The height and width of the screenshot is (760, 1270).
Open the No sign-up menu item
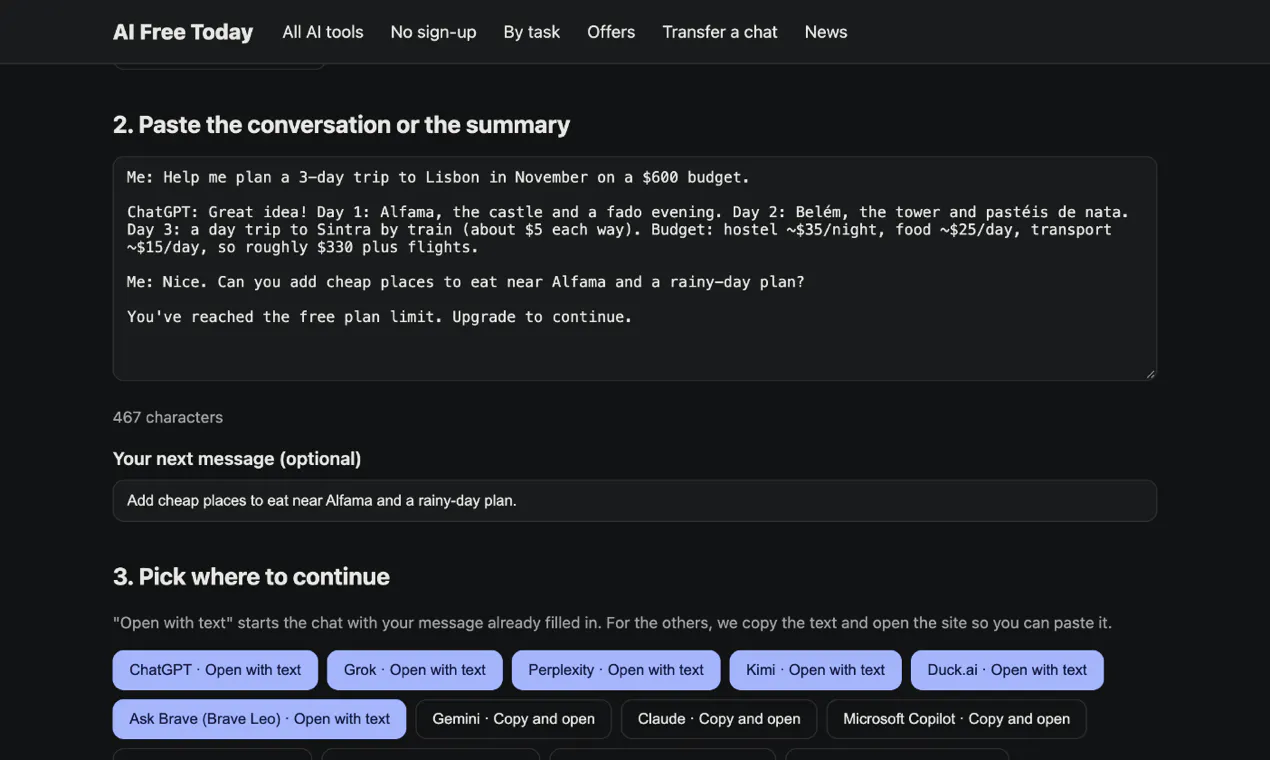pyautogui.click(x=433, y=32)
